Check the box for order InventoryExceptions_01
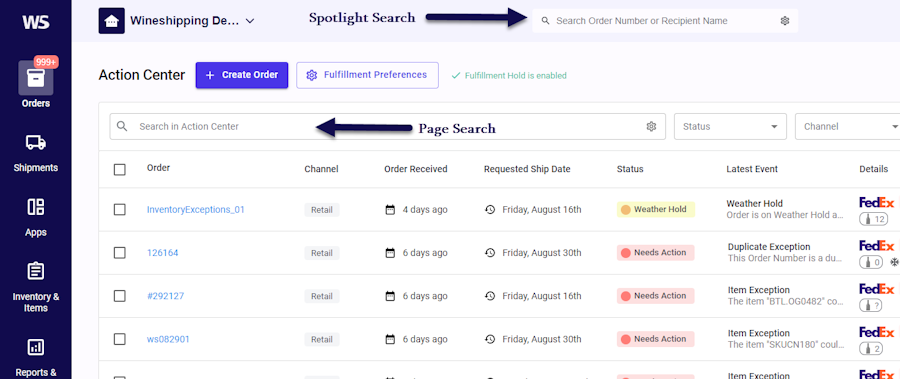This screenshot has height=379, width=900. coord(119,210)
